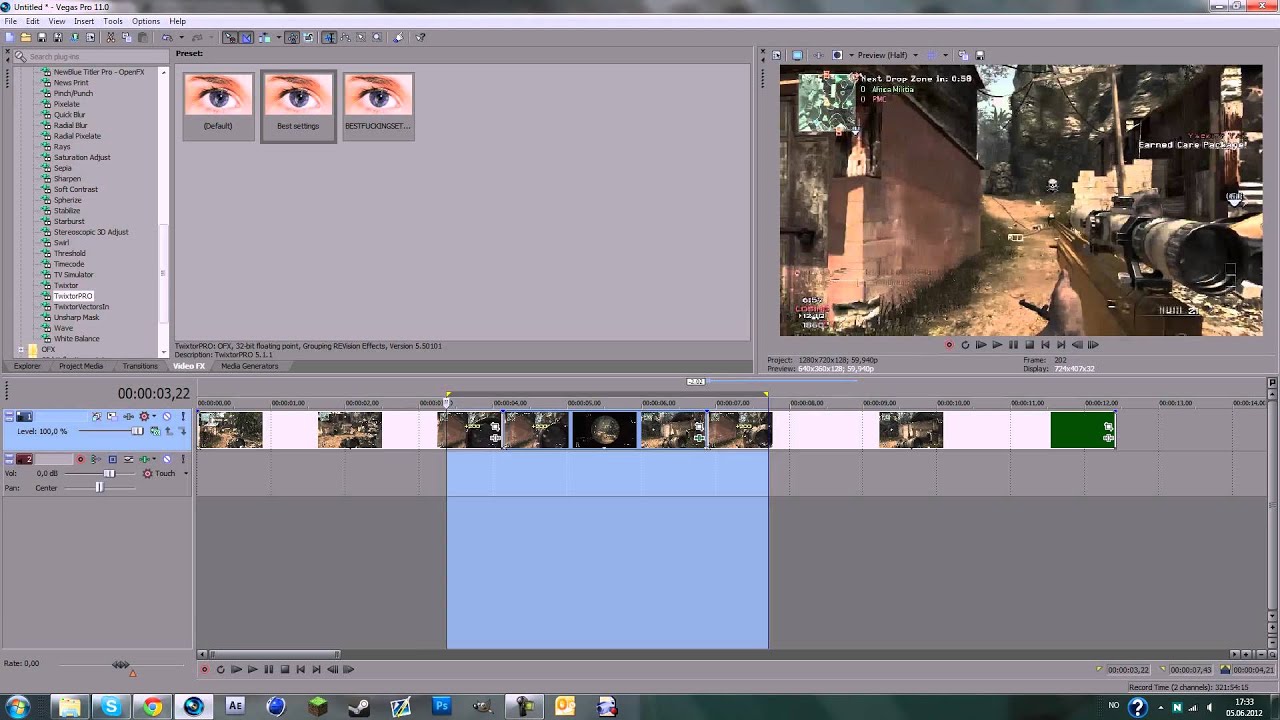The width and height of the screenshot is (1280, 720).
Task: Select the Best settings preset thumbnail
Action: 298,106
